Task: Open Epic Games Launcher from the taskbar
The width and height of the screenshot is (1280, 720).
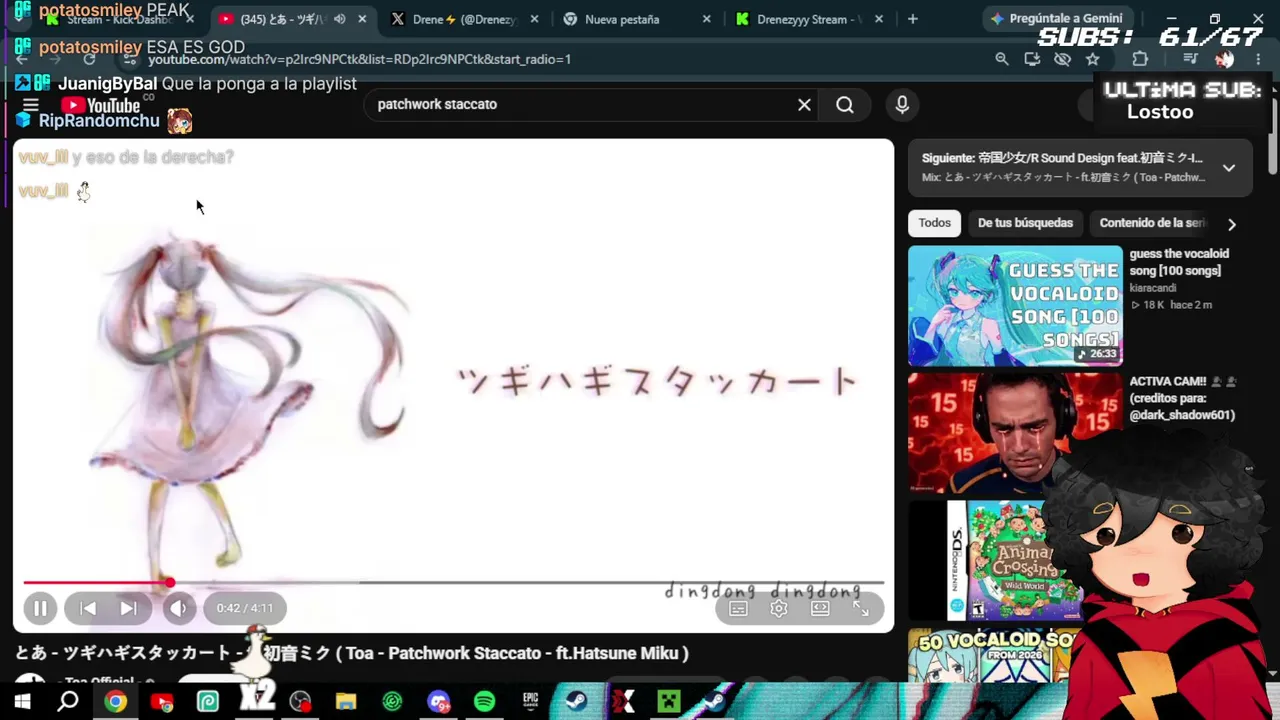Action: point(530,701)
